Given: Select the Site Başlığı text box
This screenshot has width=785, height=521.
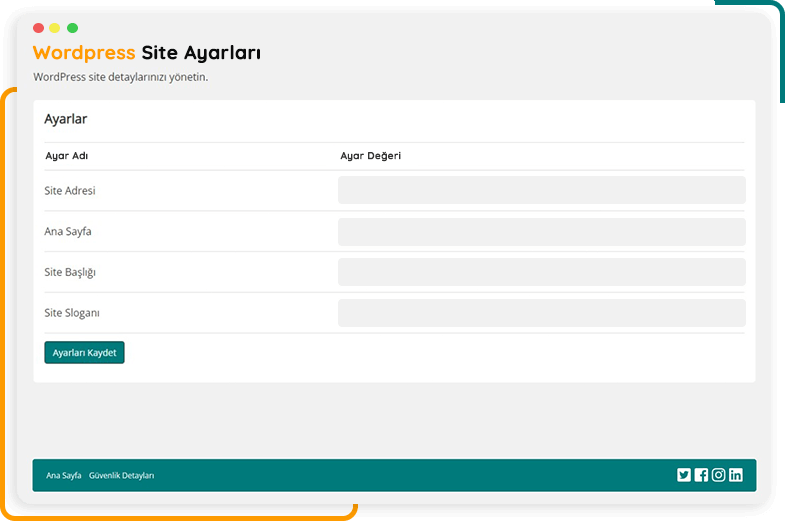Looking at the screenshot, I should click(x=541, y=272).
